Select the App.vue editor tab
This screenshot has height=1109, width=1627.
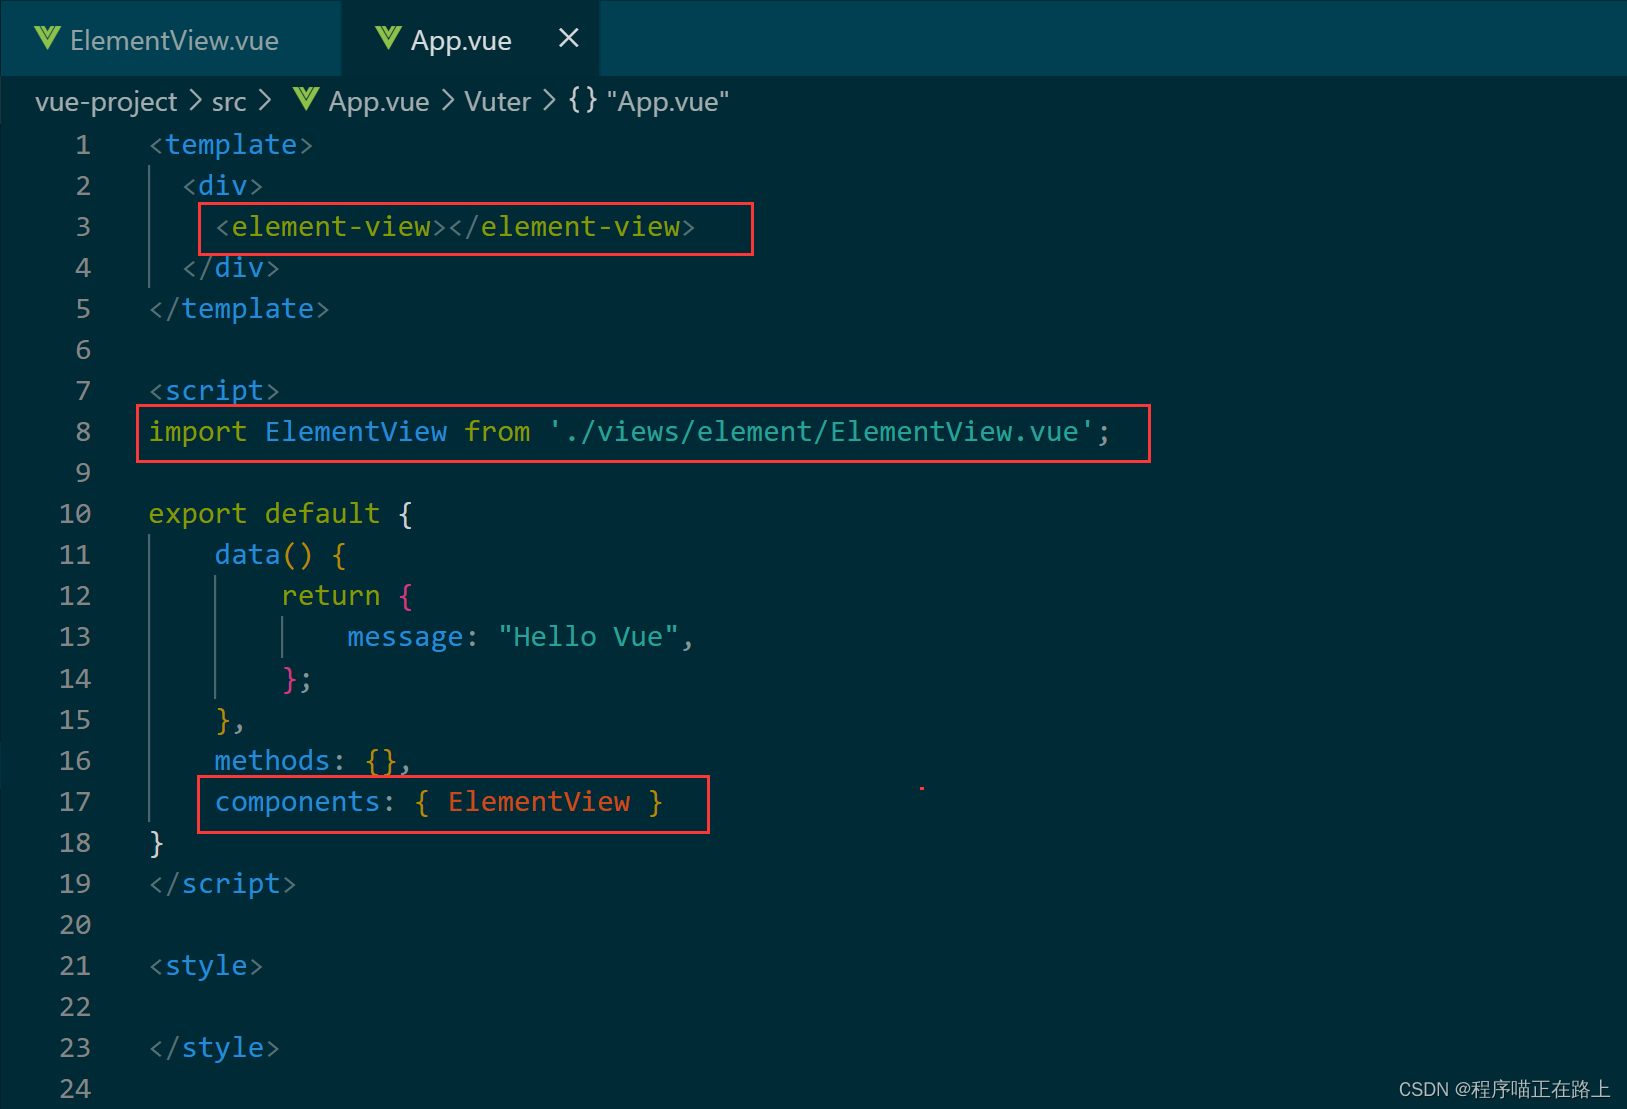(x=470, y=40)
